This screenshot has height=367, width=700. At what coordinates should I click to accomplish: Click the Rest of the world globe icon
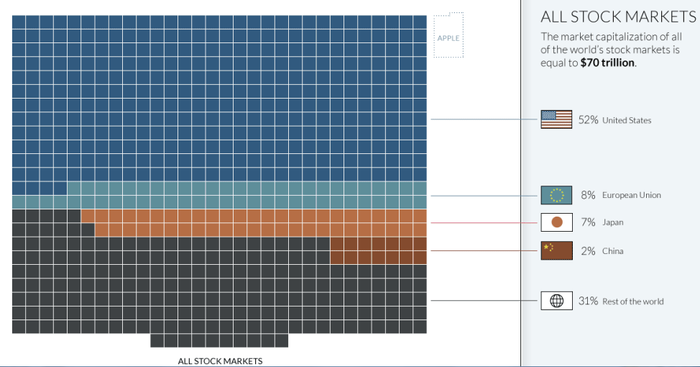(x=556, y=301)
